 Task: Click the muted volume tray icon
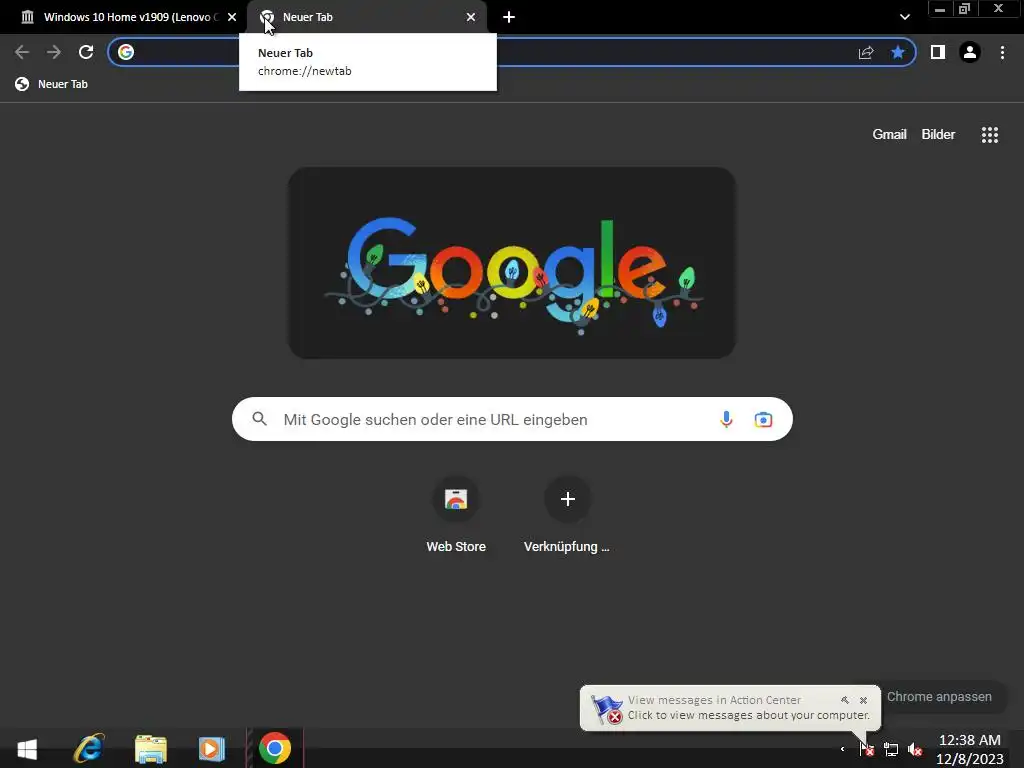point(915,750)
